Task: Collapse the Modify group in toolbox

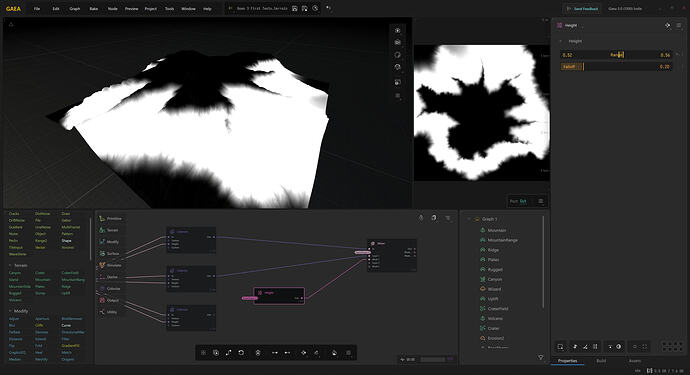Action: [10, 311]
